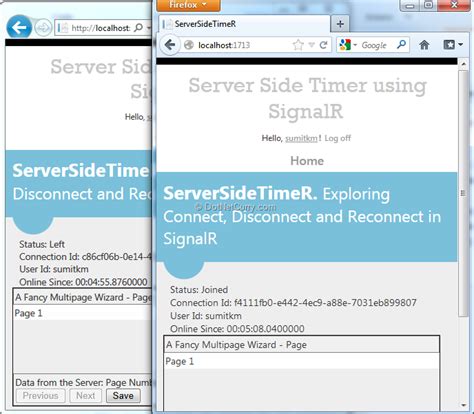Click 'User Id: sumitkm' in the IE window
474x414 pixels.
coord(54,269)
